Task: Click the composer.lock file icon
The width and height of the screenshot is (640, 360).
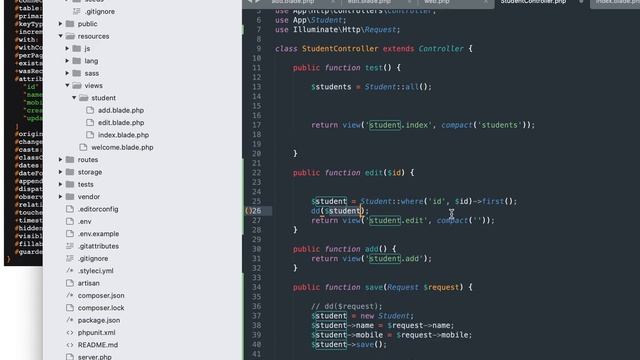Action: tap(70, 308)
